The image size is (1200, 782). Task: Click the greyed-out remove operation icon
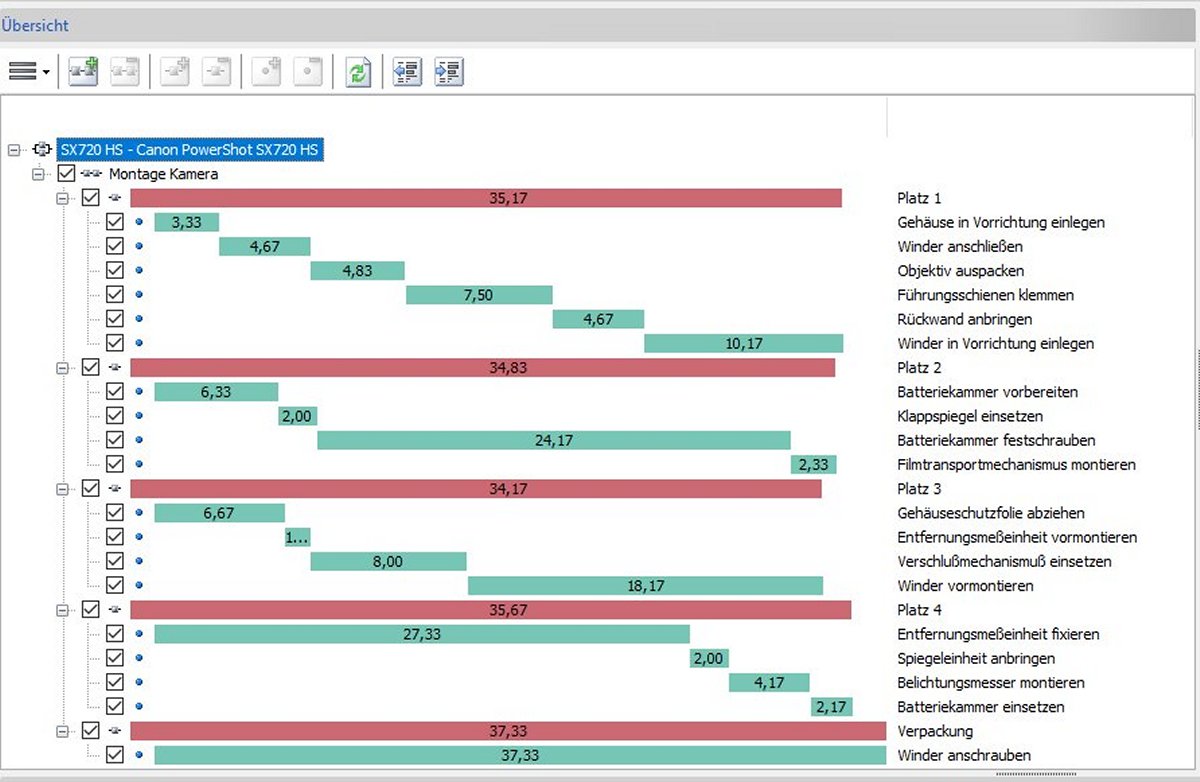click(x=308, y=72)
